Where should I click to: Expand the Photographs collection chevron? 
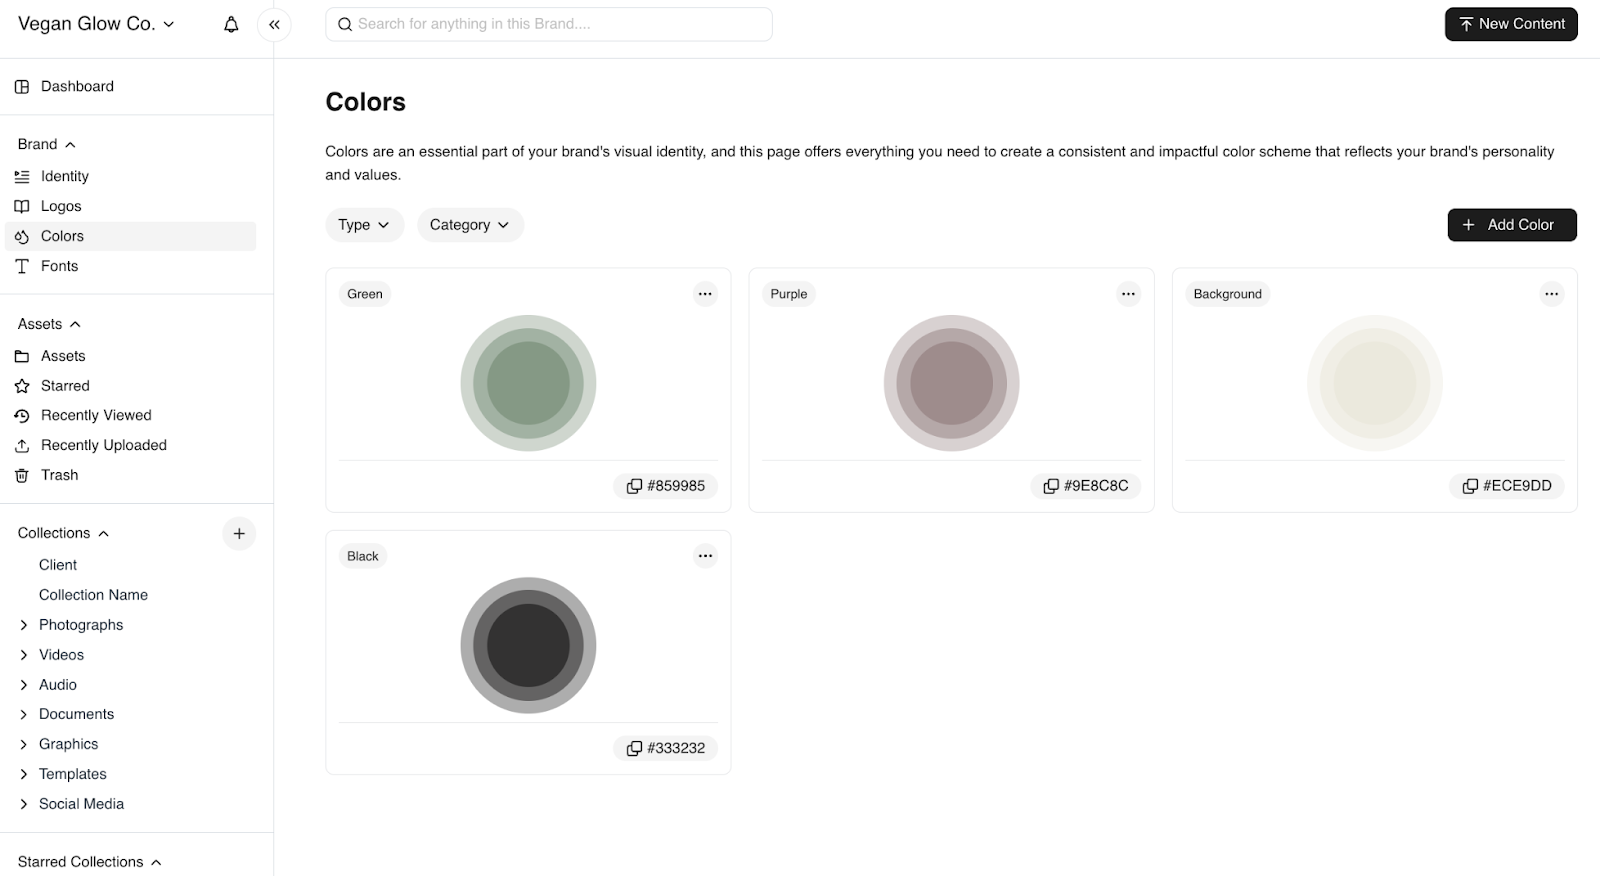coord(24,625)
